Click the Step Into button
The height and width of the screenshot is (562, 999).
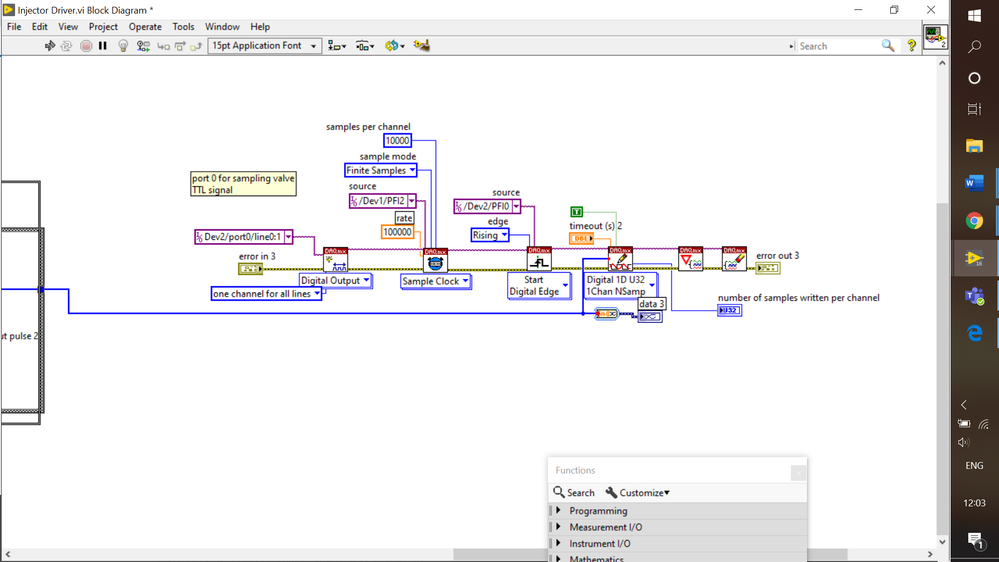(x=164, y=46)
